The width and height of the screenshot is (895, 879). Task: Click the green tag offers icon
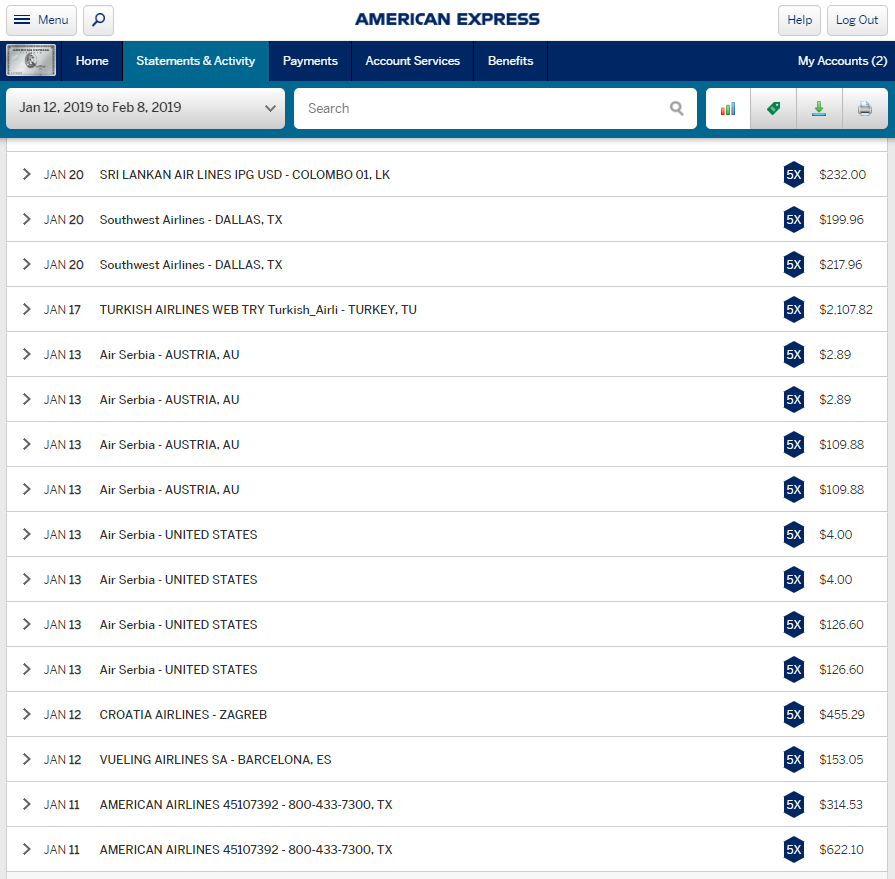[773, 108]
